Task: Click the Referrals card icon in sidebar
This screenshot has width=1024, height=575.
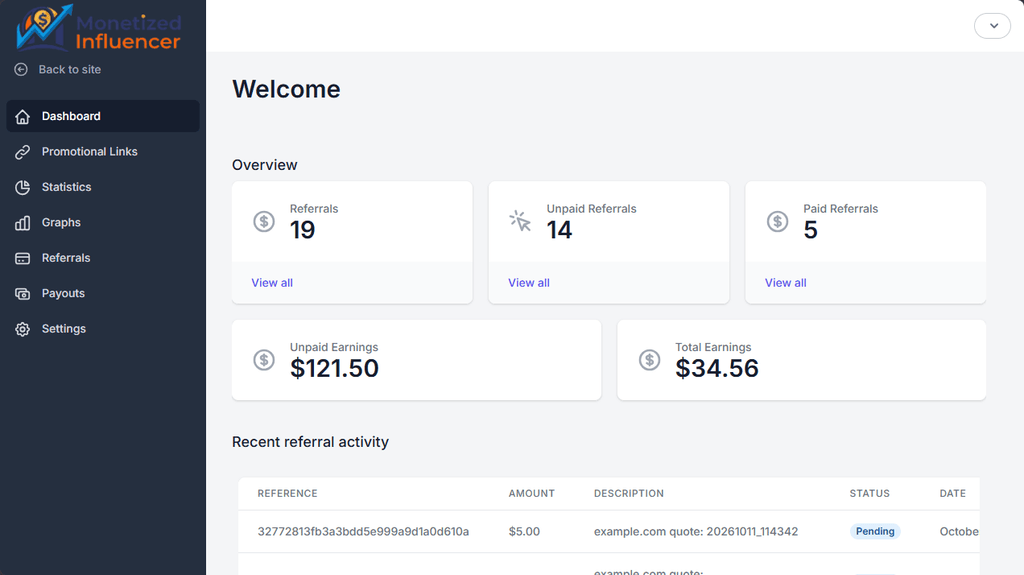Action: (23, 258)
